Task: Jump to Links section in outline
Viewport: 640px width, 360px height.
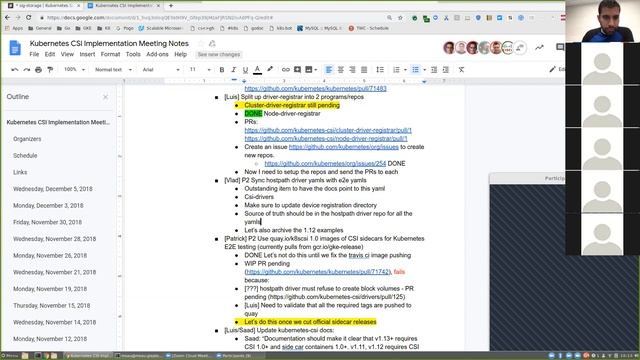Action: (x=20, y=173)
